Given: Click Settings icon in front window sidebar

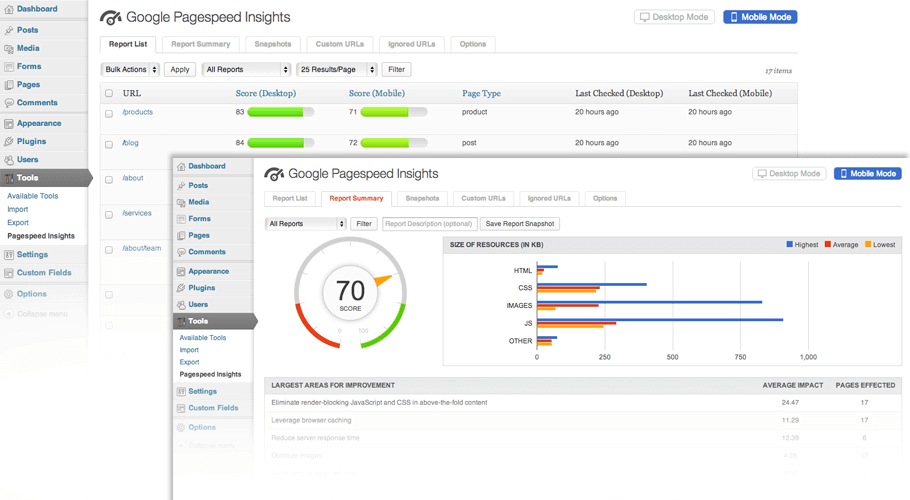Looking at the screenshot, I should click(x=181, y=392).
